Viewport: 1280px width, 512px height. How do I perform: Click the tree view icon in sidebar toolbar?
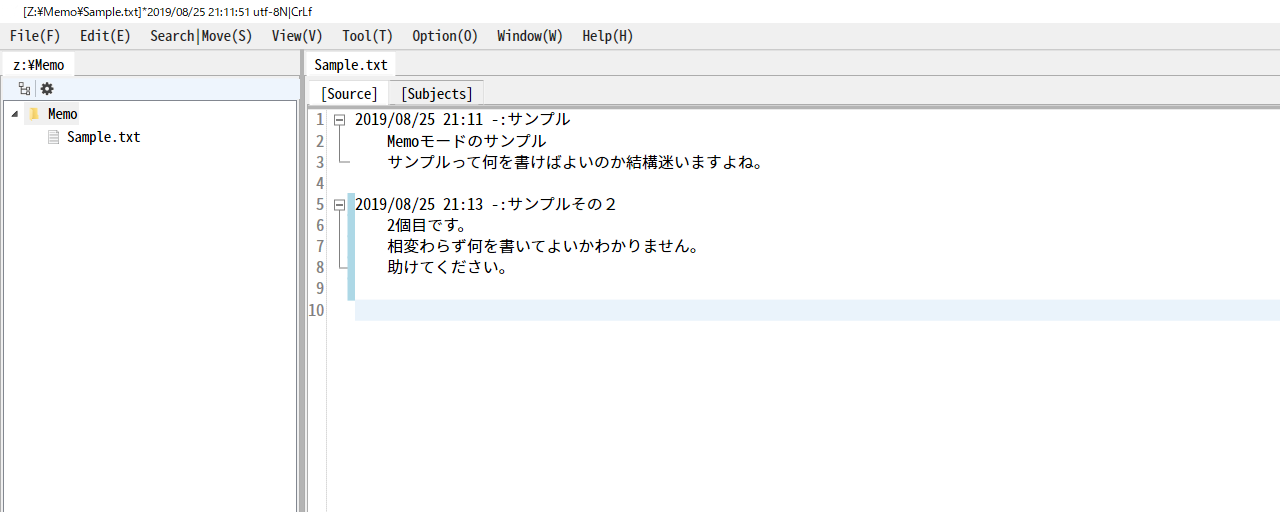tap(24, 89)
